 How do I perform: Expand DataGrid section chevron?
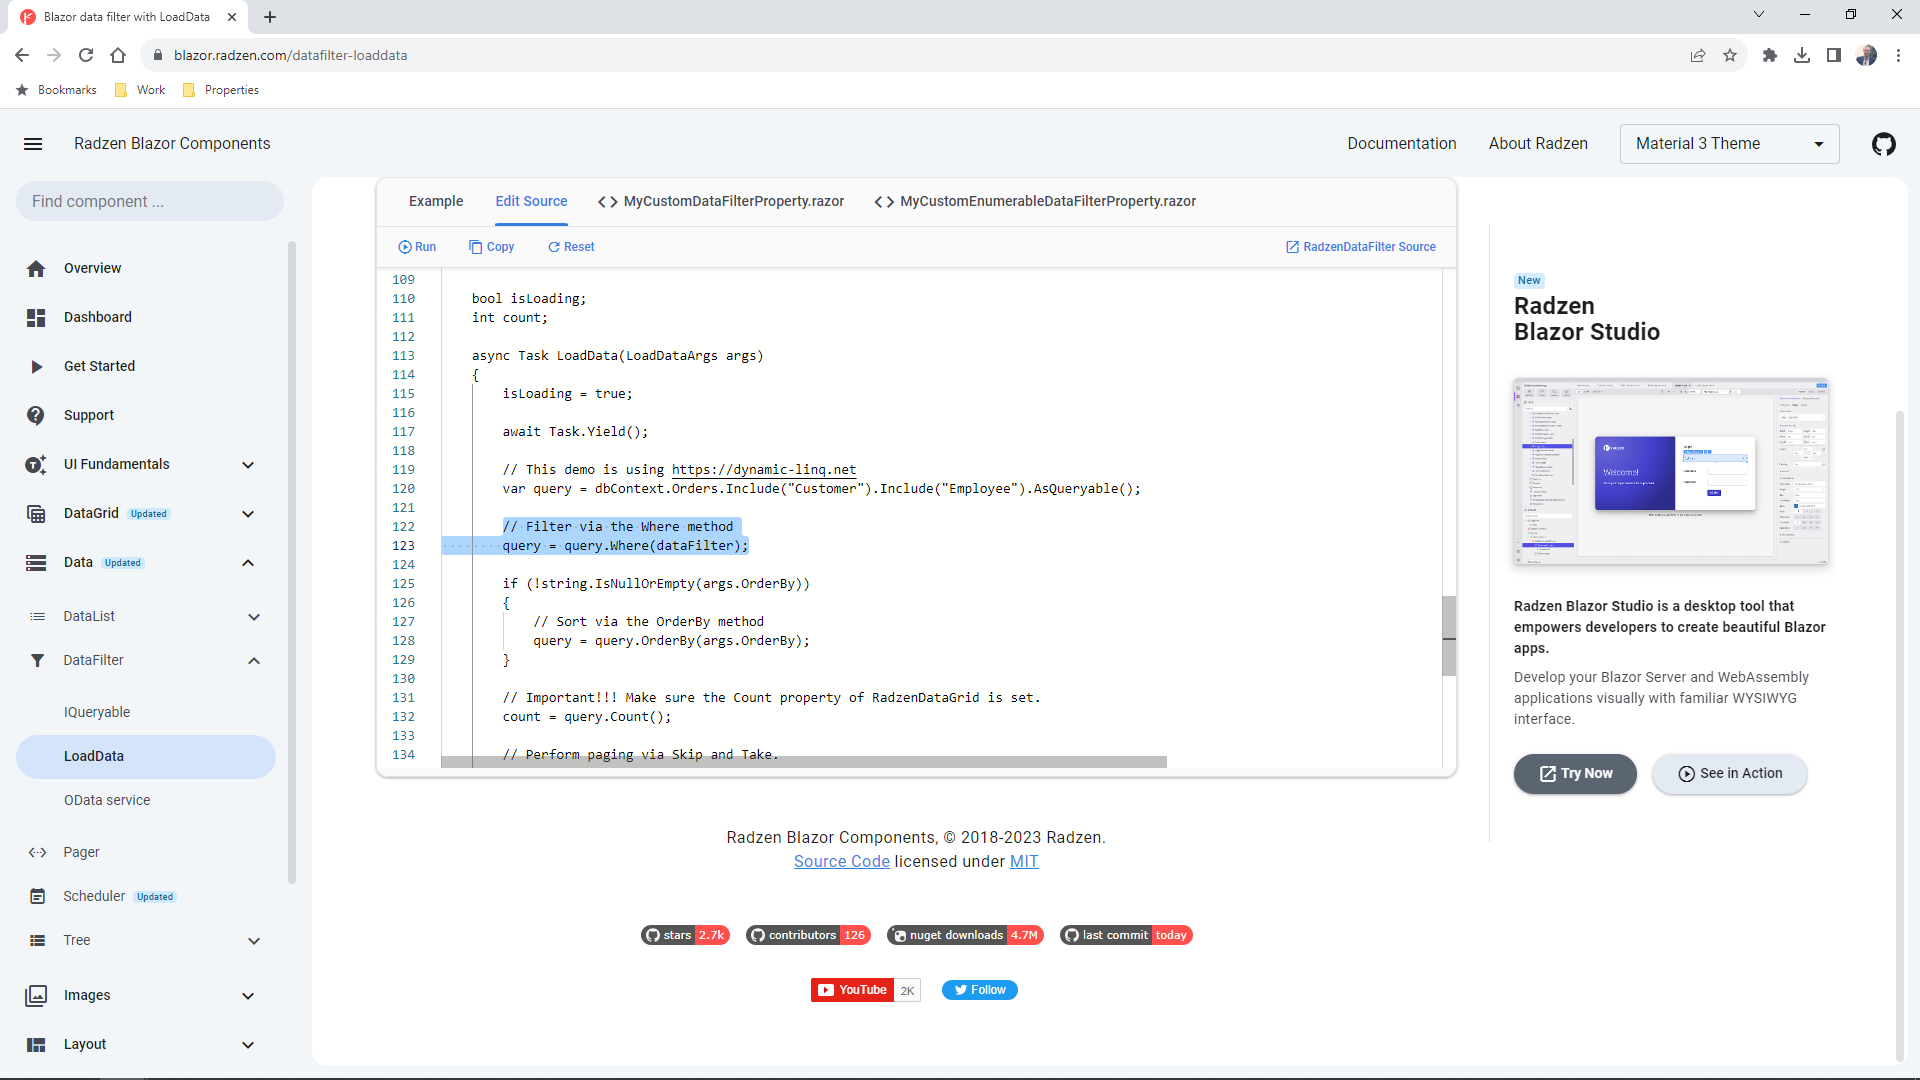click(x=248, y=513)
